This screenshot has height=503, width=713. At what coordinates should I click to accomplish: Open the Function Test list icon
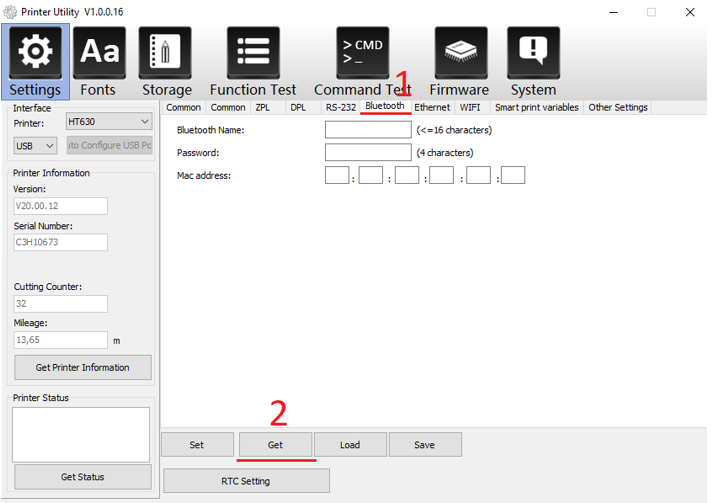(x=253, y=53)
